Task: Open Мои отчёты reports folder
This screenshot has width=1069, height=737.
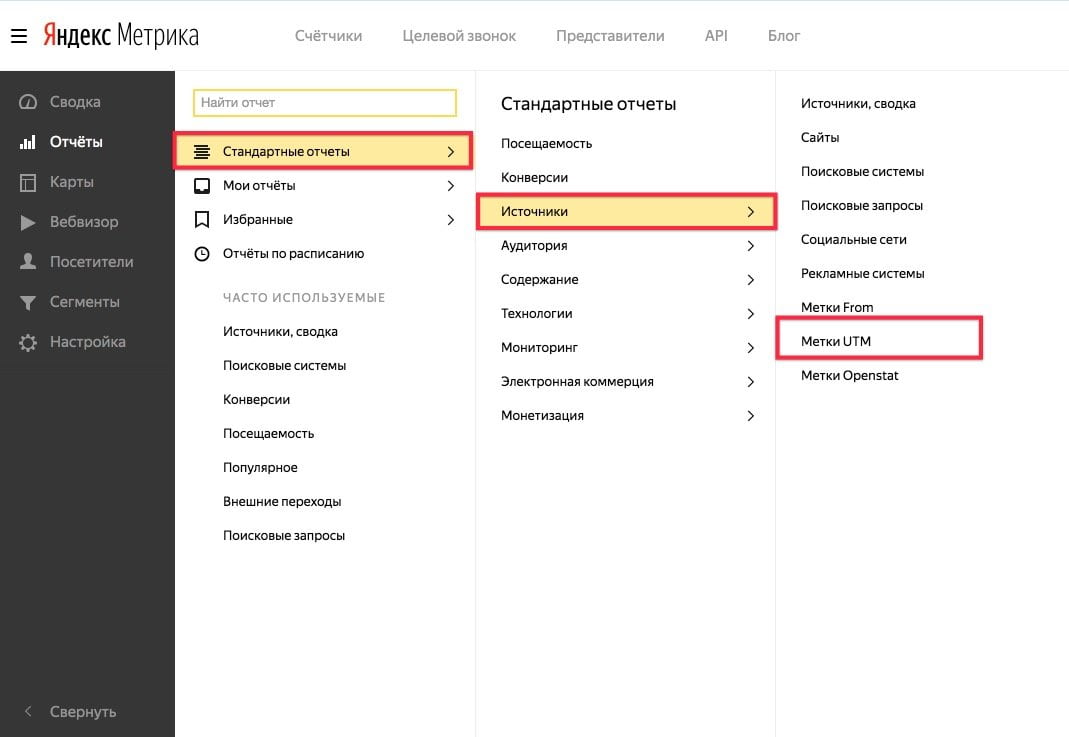Action: 259,186
